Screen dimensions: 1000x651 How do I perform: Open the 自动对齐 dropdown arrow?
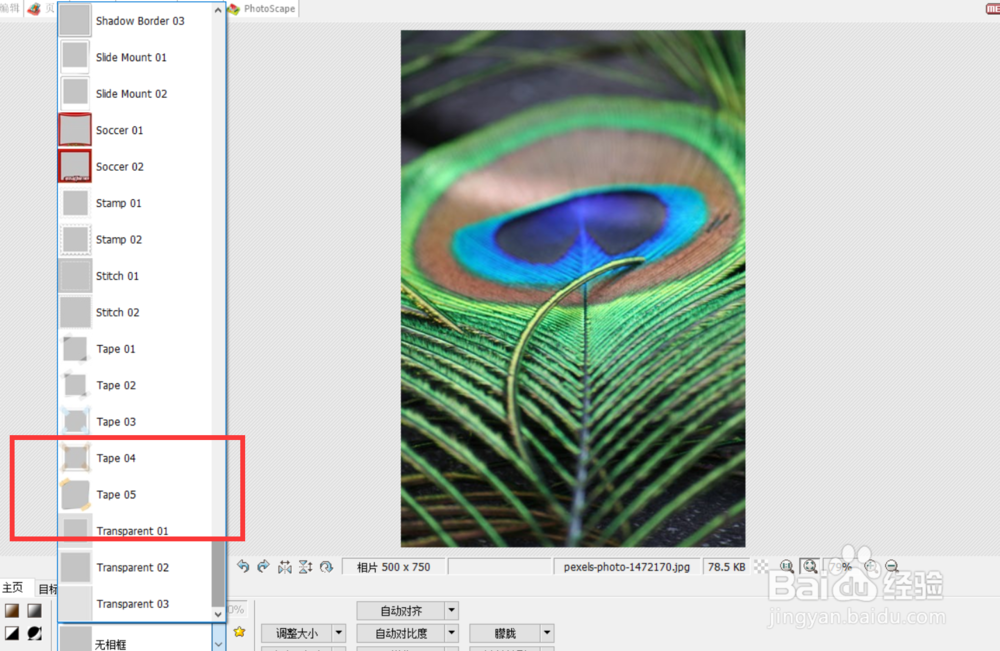point(452,610)
